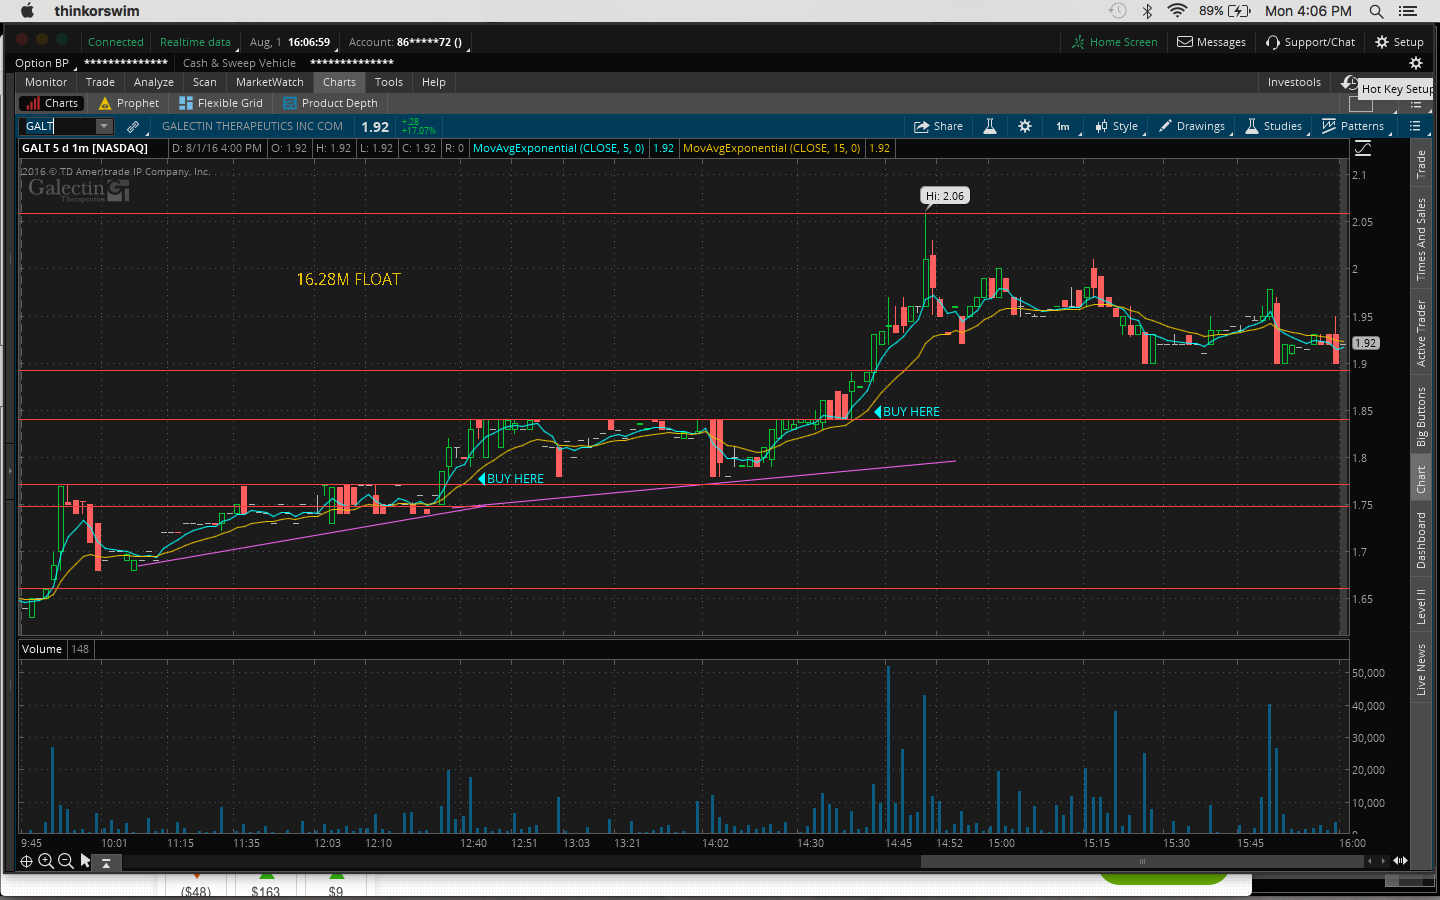
Task: Open the Analyze tab
Action: click(x=154, y=82)
